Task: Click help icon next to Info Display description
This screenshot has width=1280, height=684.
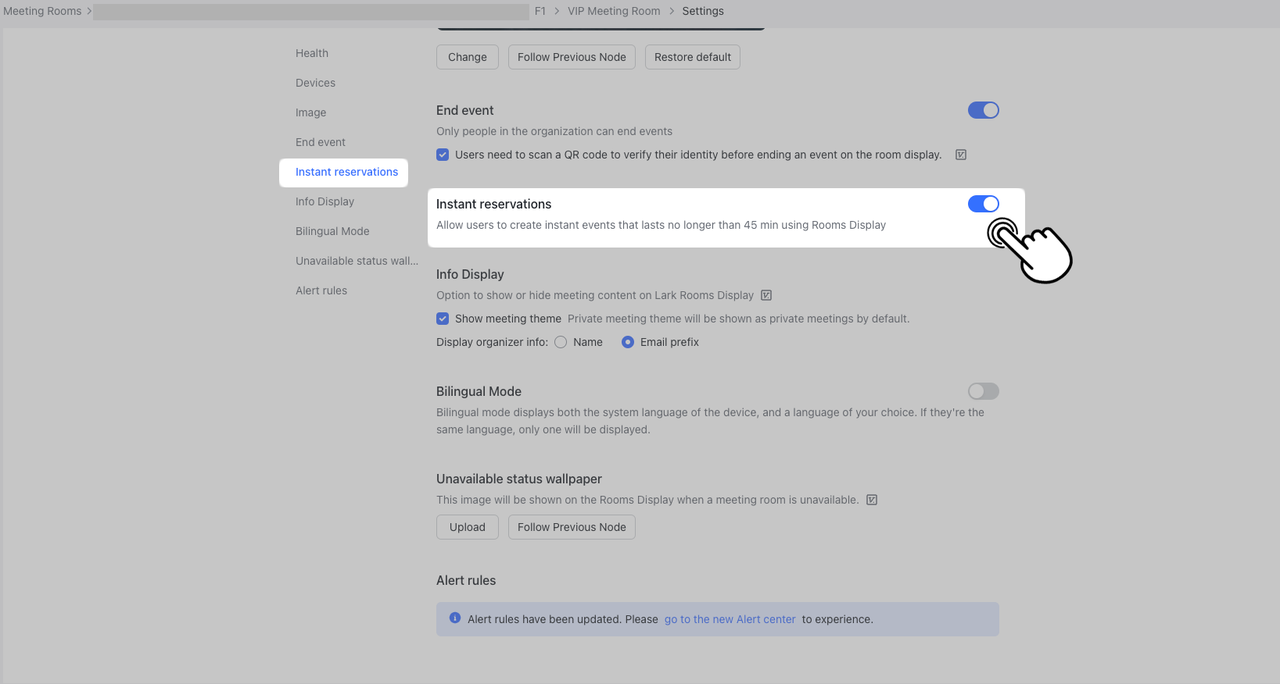Action: click(766, 295)
